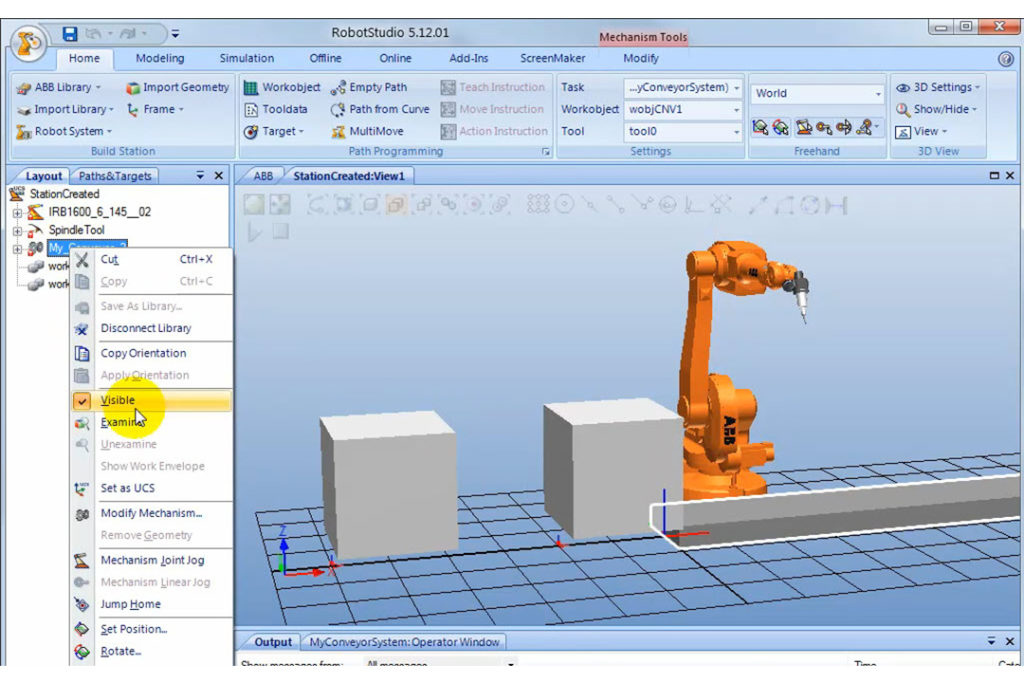This screenshot has width=1024, height=683.
Task: Open the View dropdown in 3D View
Action: [921, 131]
